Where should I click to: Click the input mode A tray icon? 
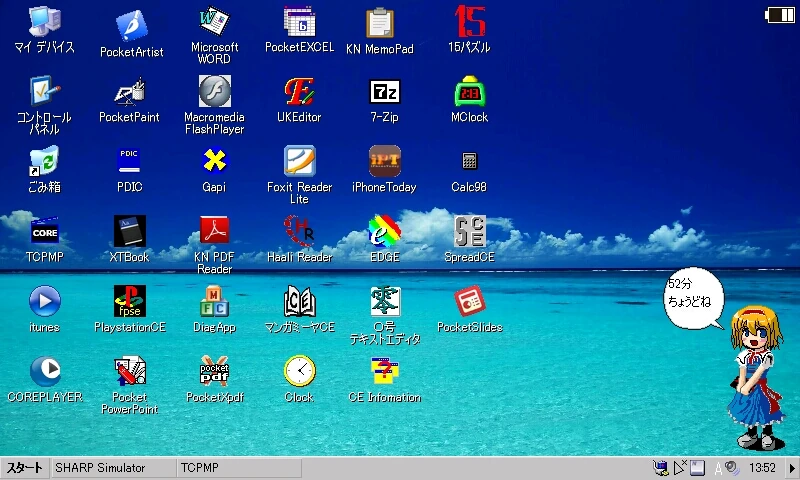coord(718,468)
